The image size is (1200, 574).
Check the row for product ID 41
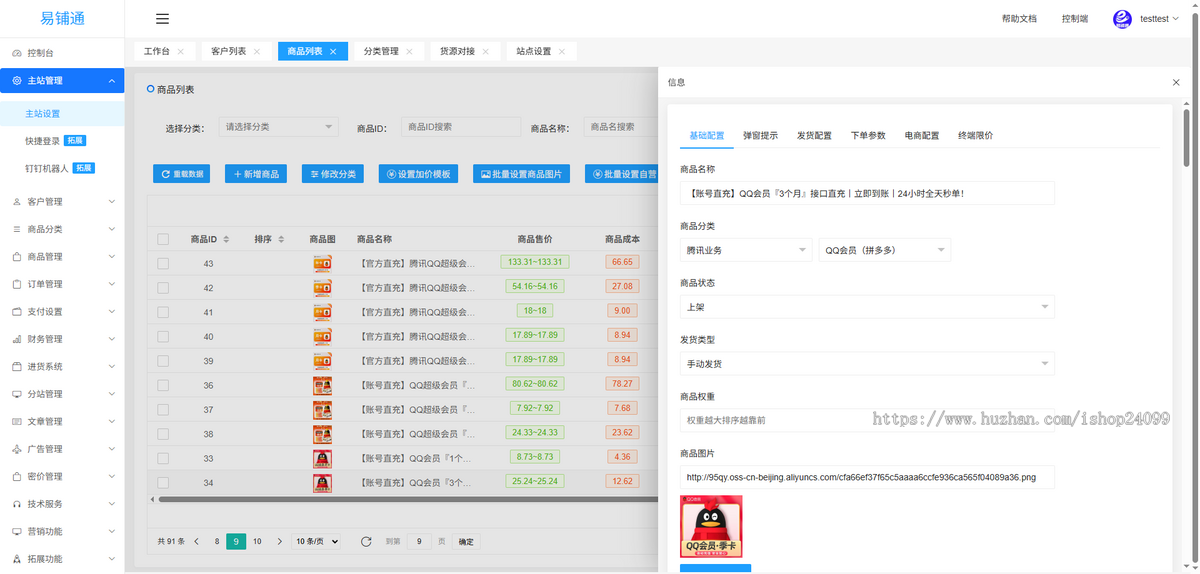163,312
